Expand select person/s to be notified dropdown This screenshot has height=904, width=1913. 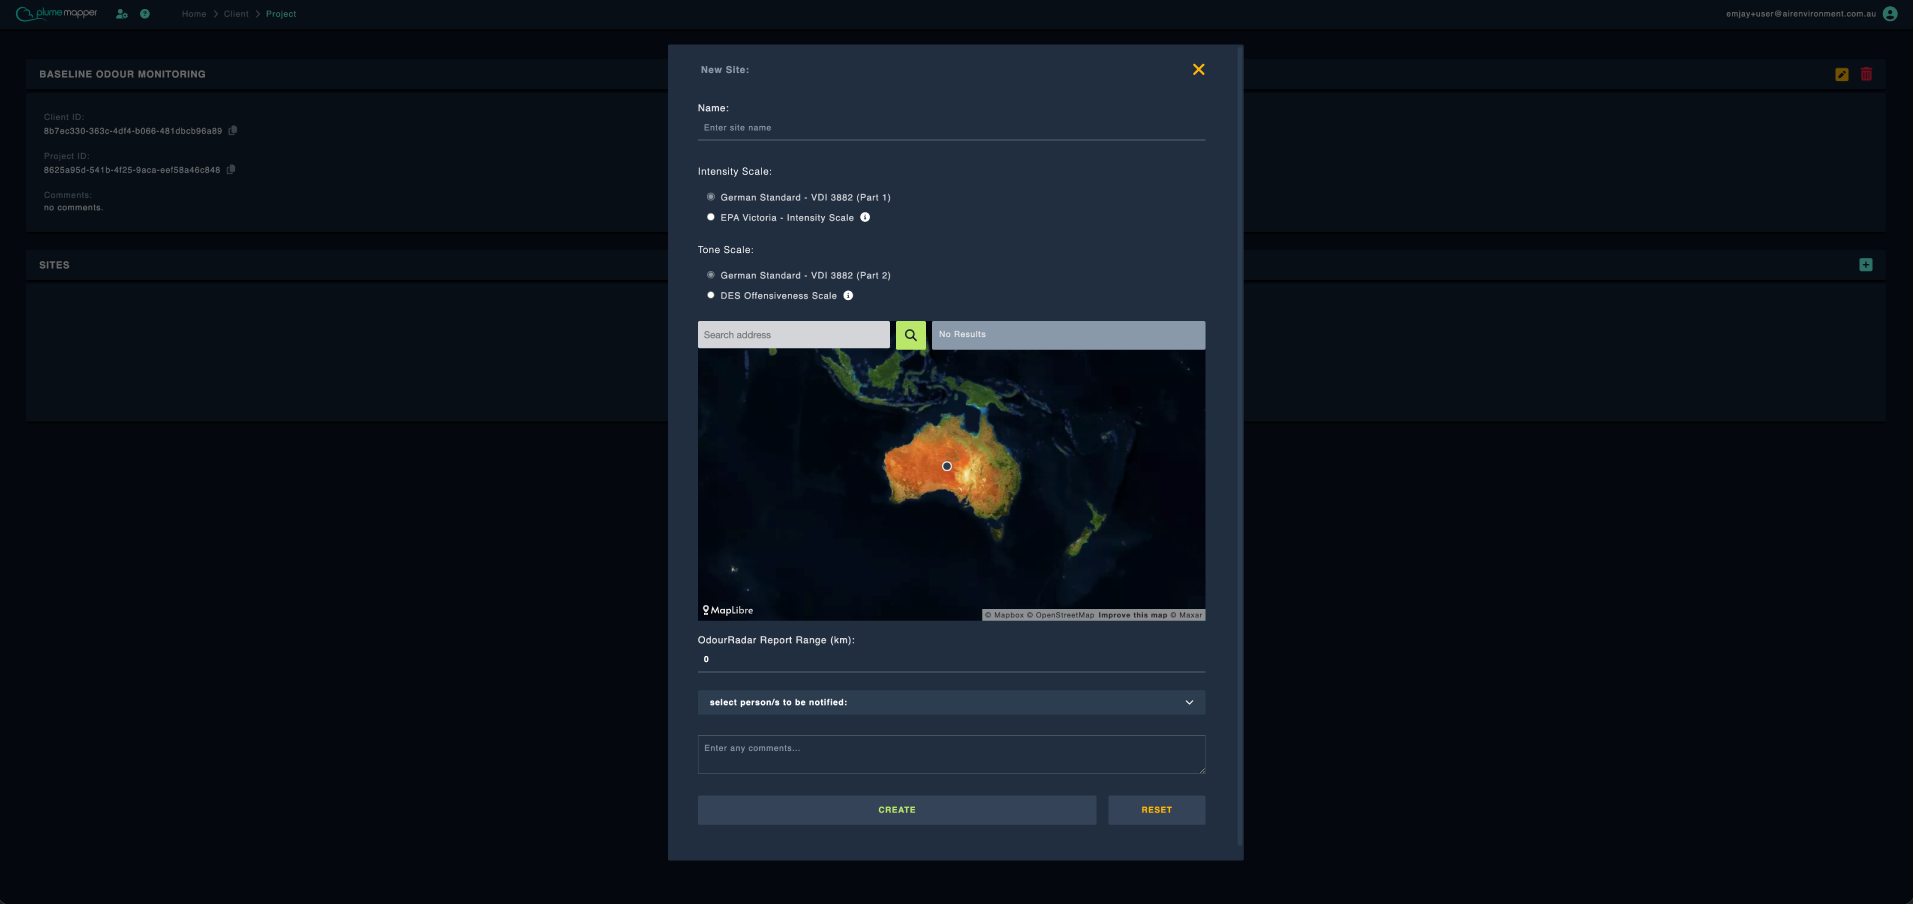951,702
